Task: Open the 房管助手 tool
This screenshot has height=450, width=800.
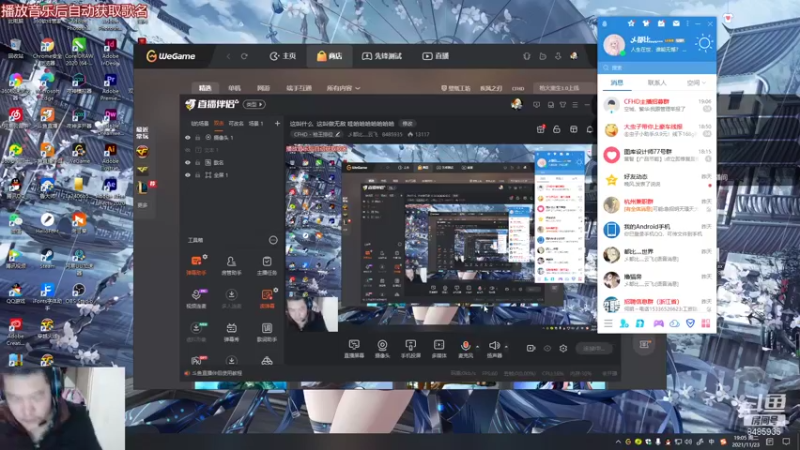Action: (231, 265)
